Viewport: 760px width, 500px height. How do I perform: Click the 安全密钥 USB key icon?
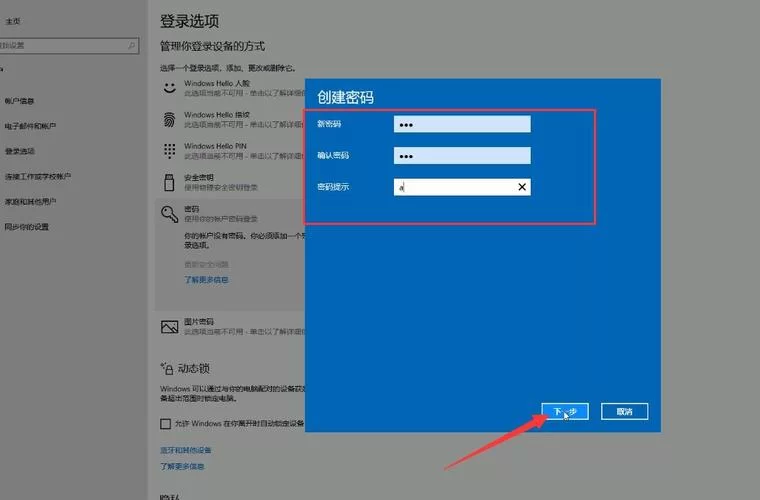pos(169,182)
